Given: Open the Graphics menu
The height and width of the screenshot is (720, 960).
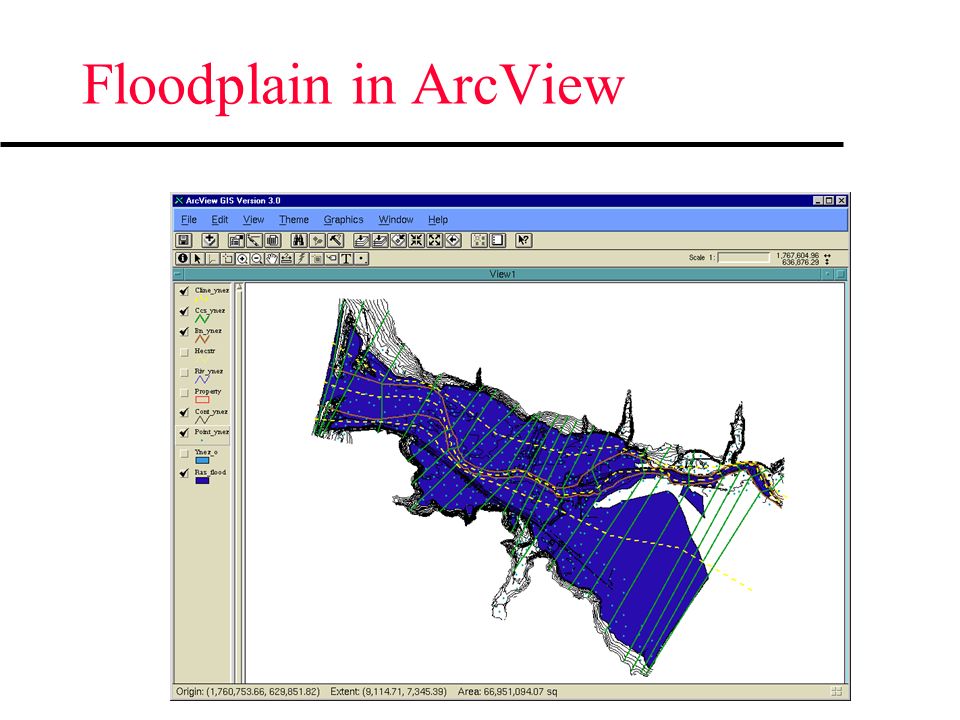Looking at the screenshot, I should (x=343, y=219).
